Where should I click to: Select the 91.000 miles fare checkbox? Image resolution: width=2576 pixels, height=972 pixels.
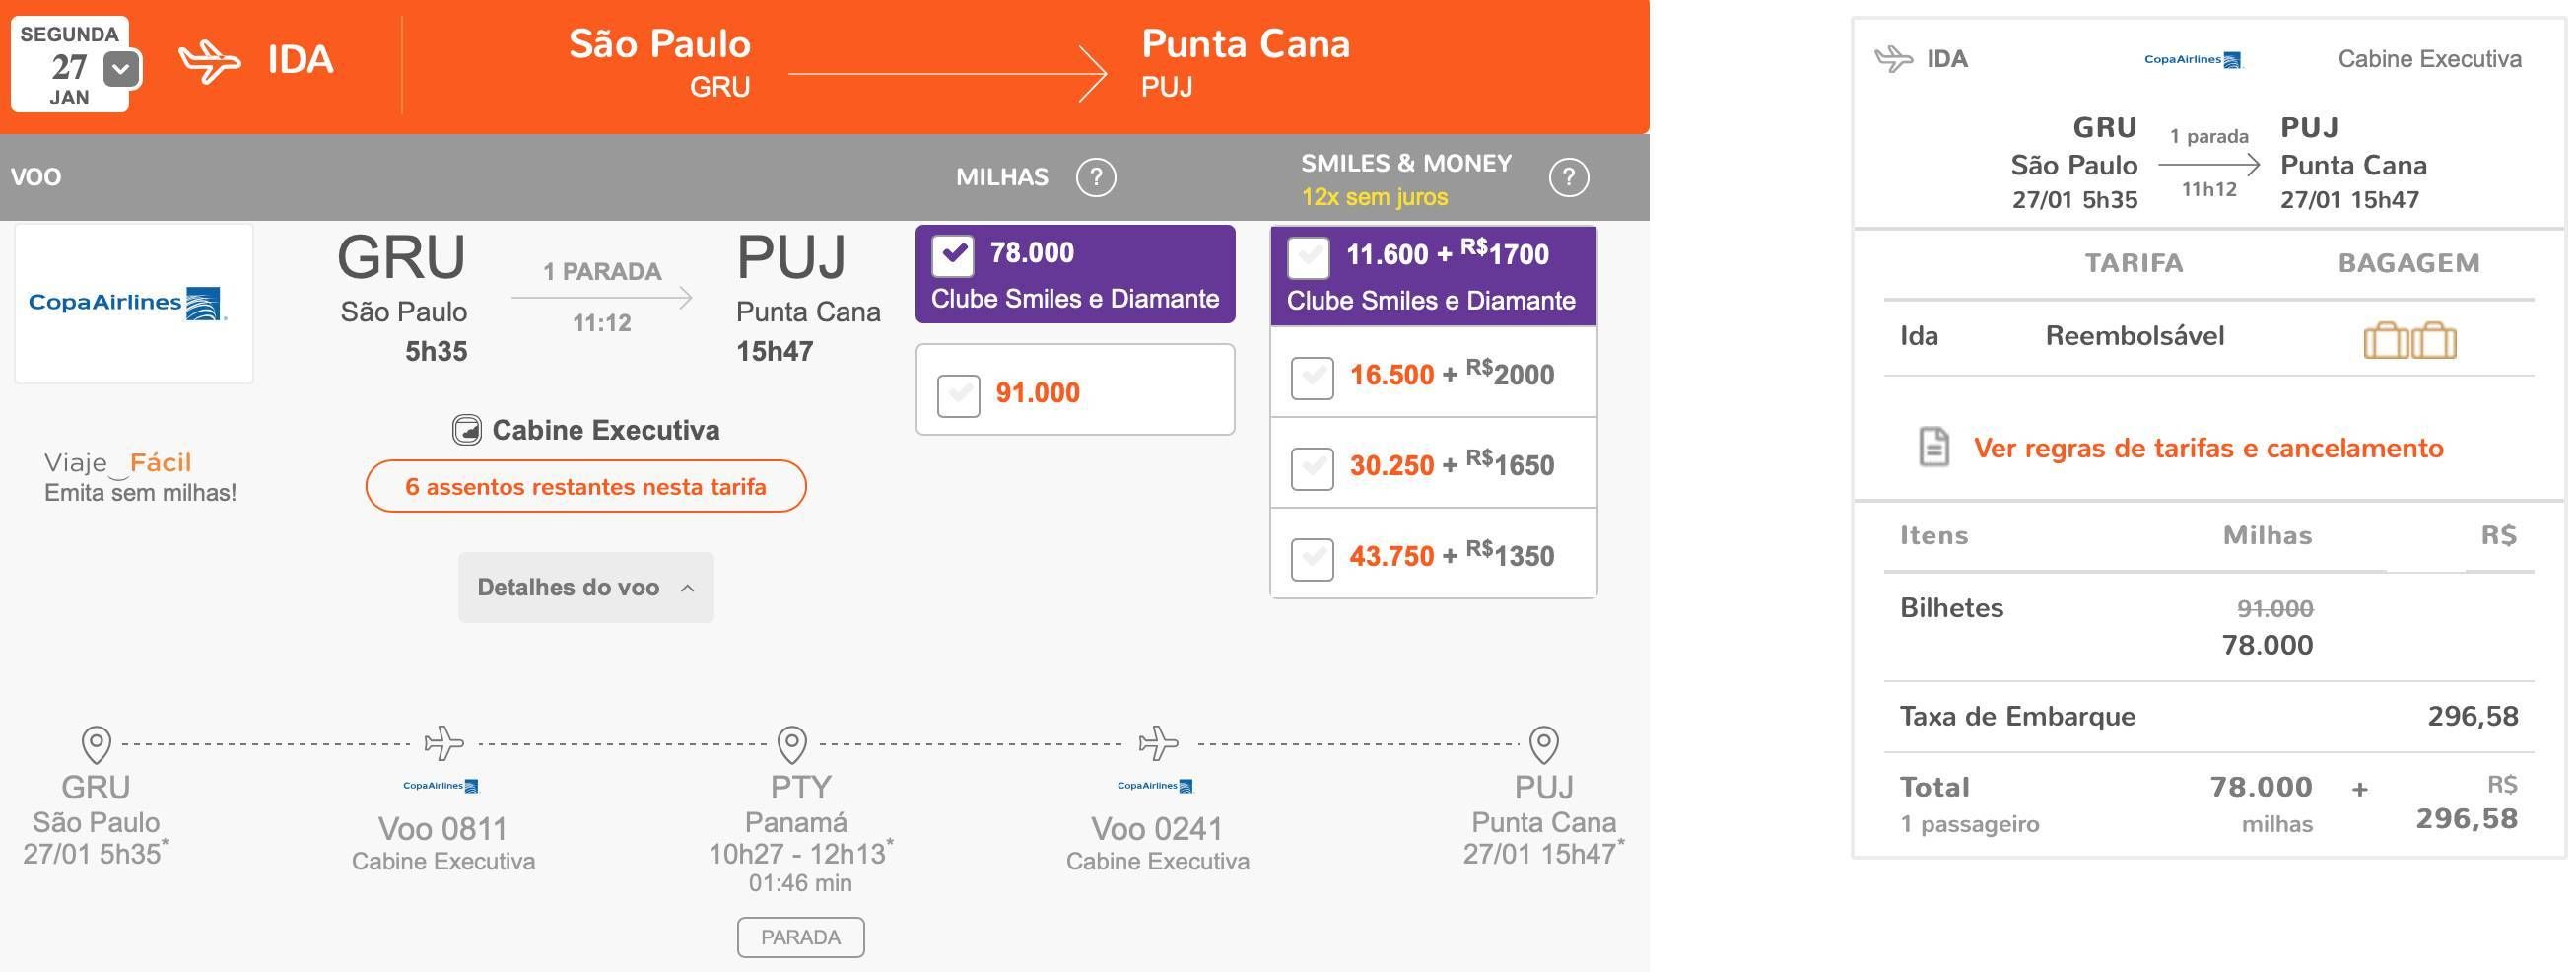(x=958, y=395)
